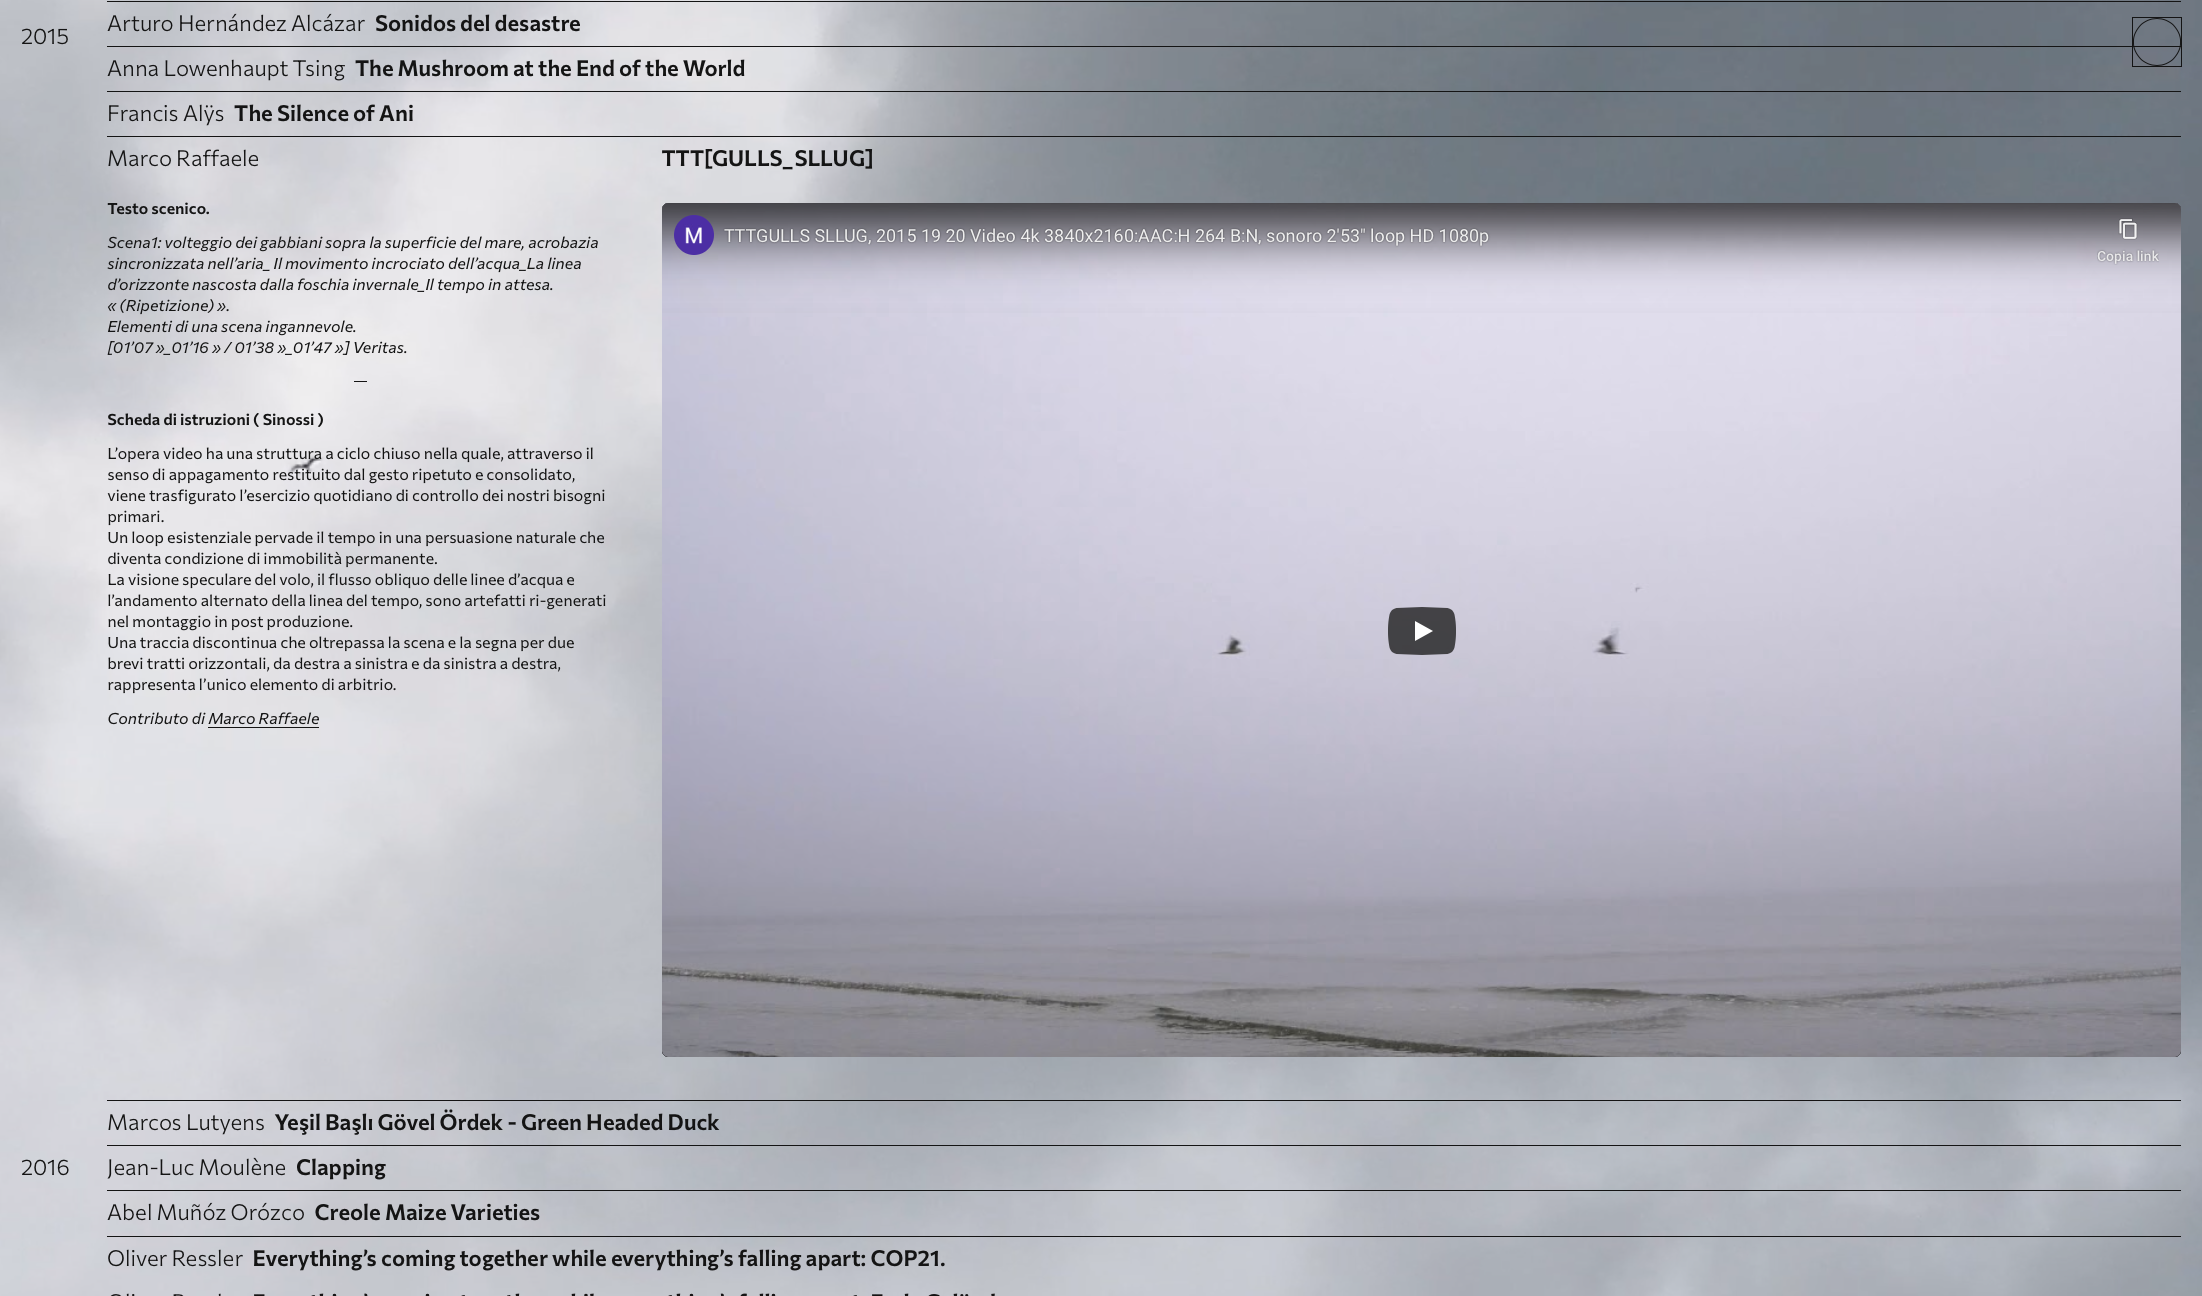Play the TTTGULLS SLLUG video

click(x=1421, y=631)
